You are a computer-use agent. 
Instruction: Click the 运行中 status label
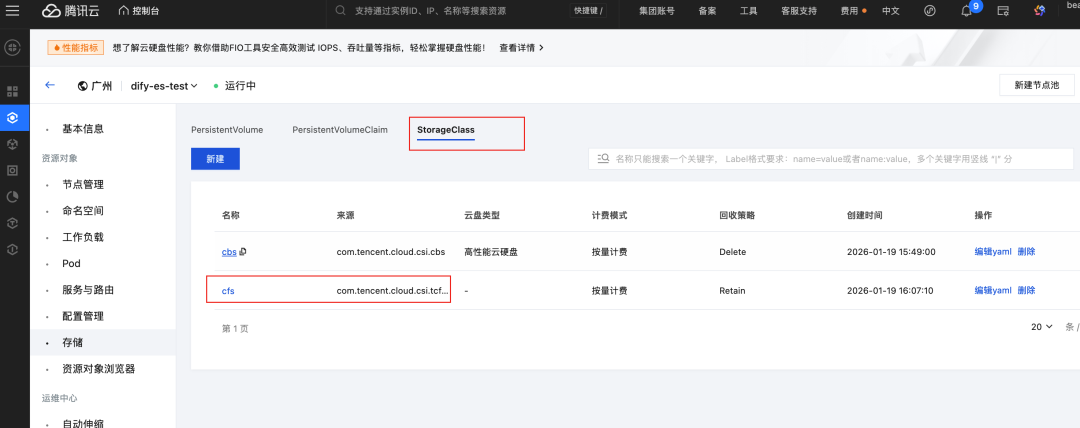coord(240,86)
